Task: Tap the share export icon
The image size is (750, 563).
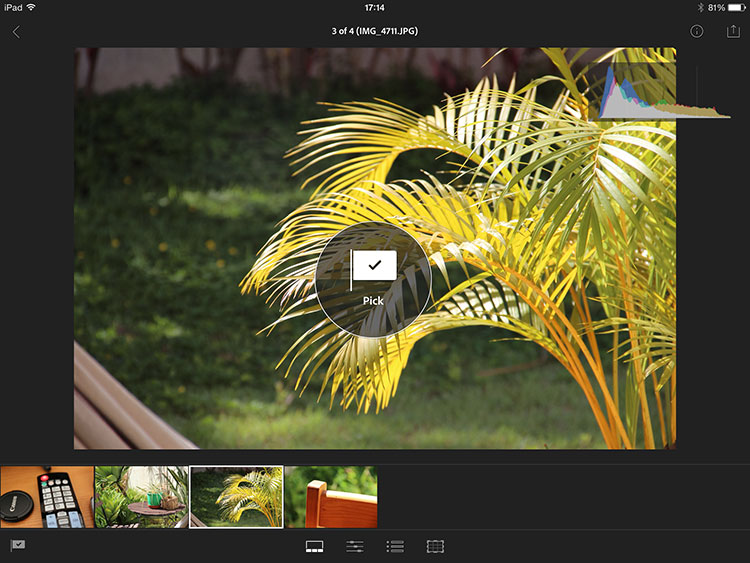Action: [x=733, y=32]
